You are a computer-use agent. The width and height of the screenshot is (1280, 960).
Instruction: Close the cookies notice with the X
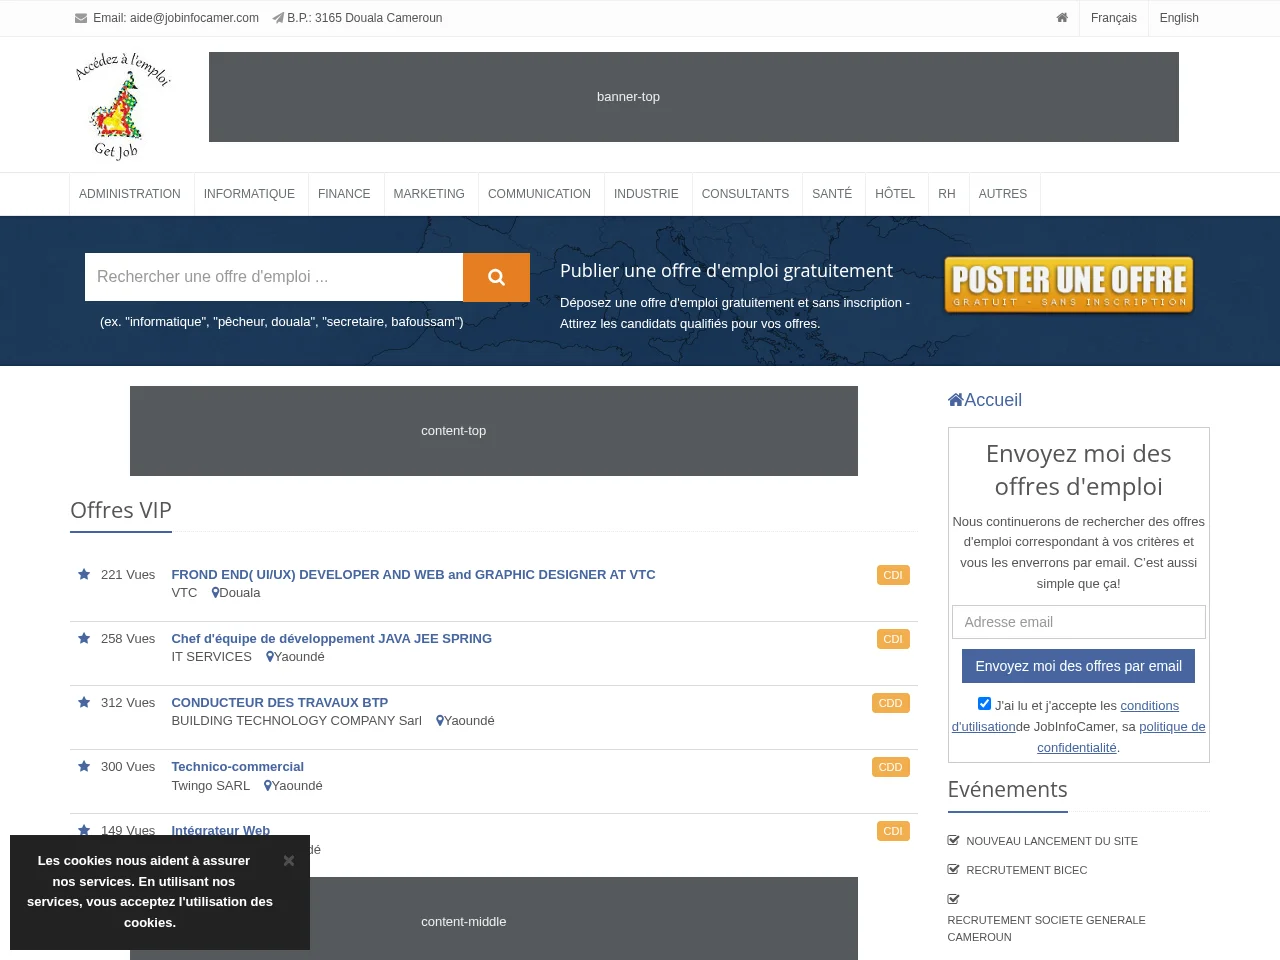tap(288, 860)
